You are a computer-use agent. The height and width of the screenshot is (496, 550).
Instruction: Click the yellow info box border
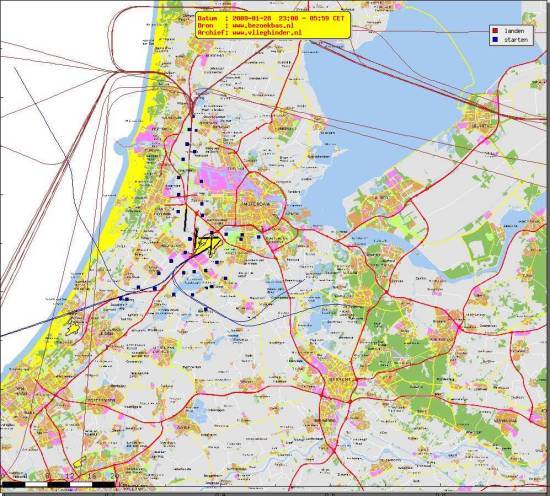(273, 25)
